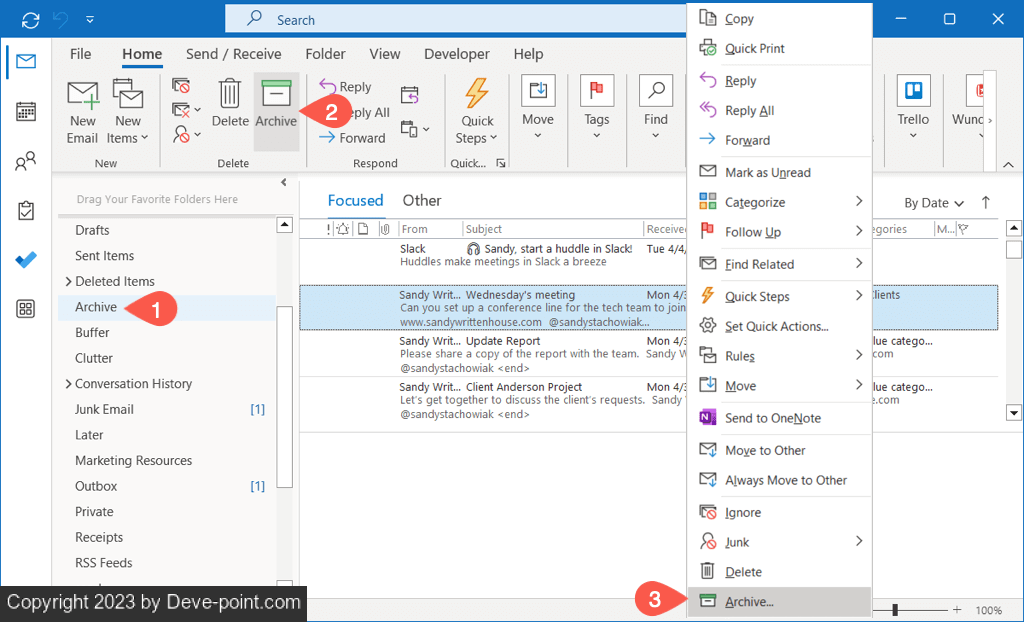Switch to the Send / Receive tab

235,54
